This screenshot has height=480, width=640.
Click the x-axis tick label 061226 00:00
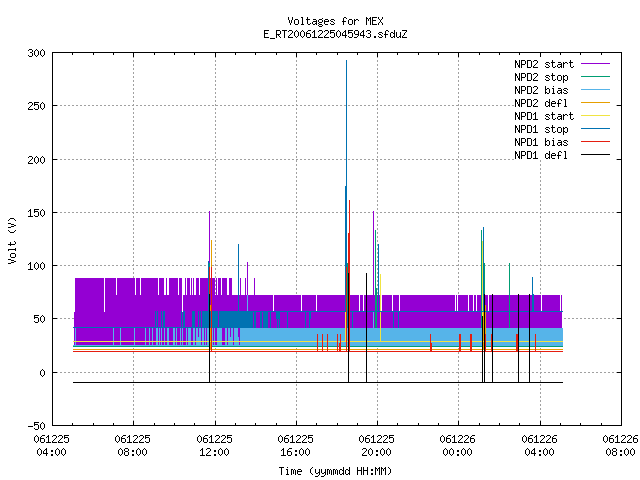click(458, 446)
